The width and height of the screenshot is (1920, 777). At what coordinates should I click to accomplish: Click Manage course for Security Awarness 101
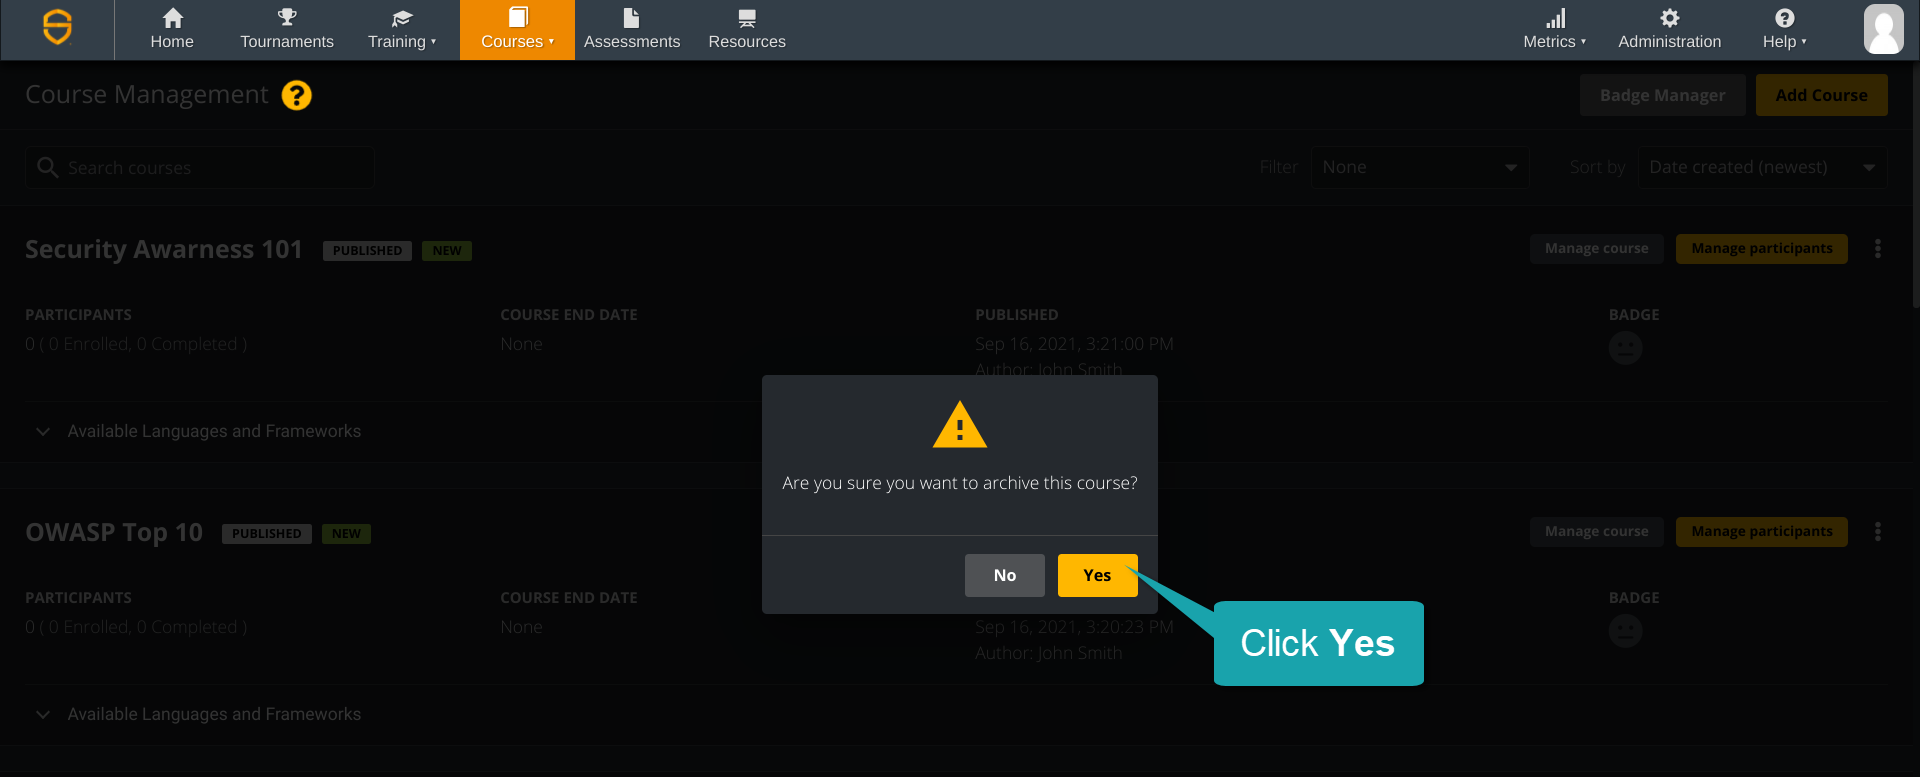(x=1597, y=248)
